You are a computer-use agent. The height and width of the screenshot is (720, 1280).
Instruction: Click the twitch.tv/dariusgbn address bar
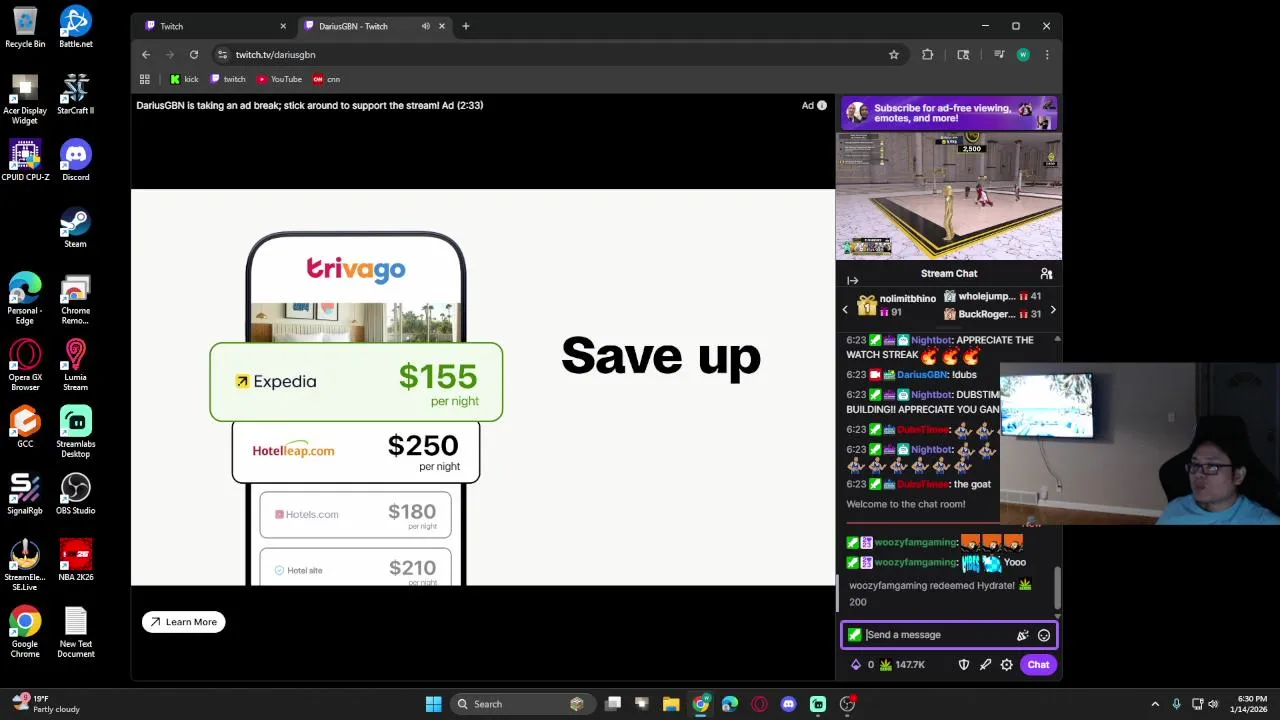560,55
